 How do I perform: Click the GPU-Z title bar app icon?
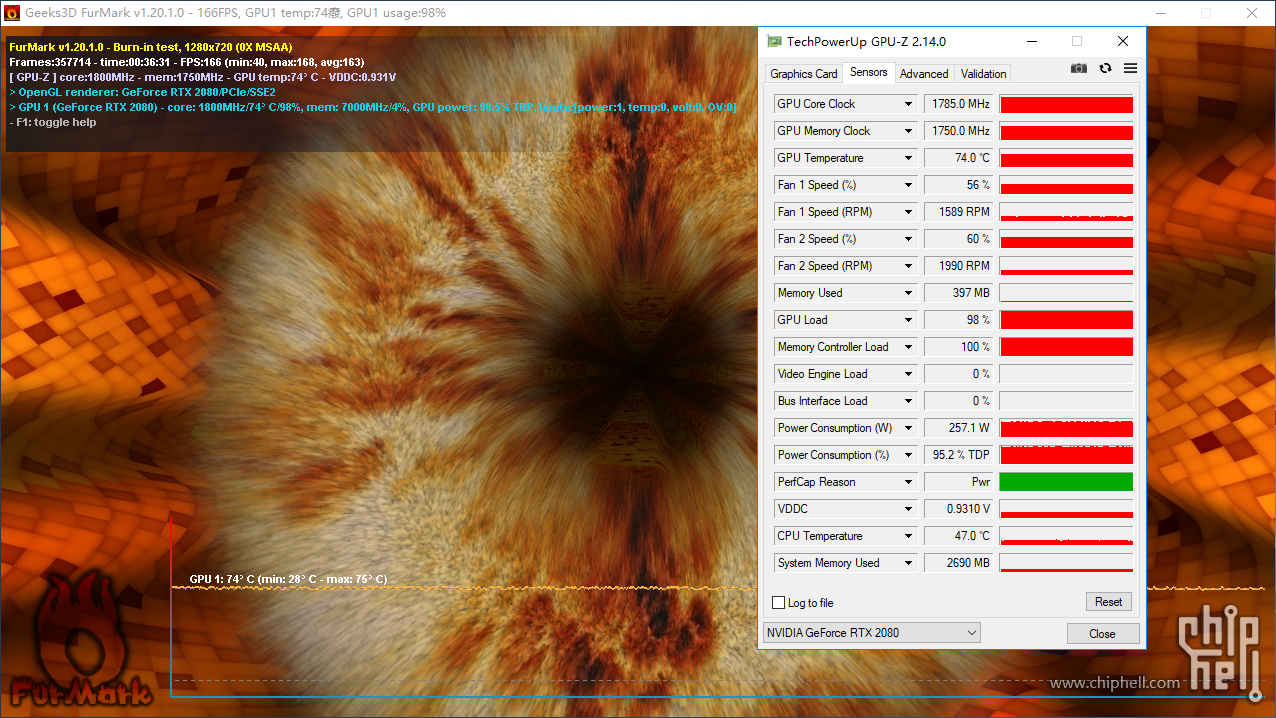774,41
